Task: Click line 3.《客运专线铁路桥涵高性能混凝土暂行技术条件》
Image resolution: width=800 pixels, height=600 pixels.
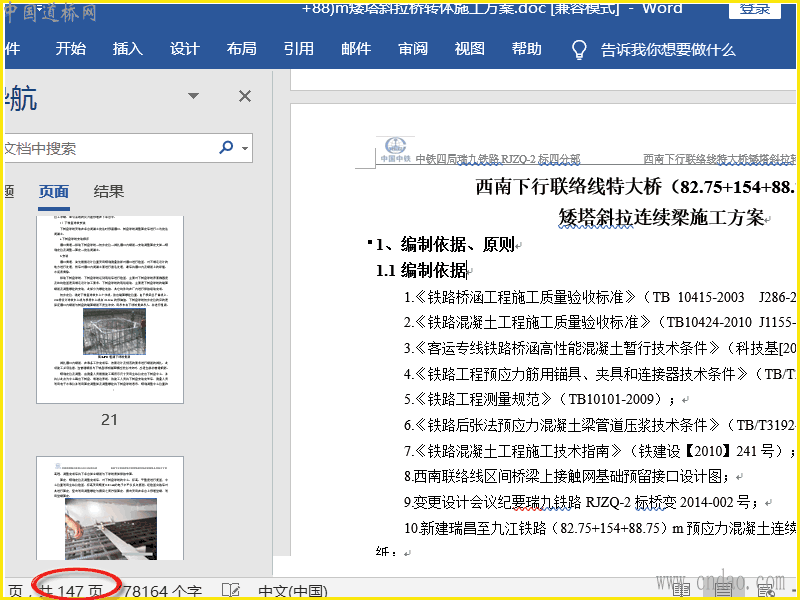Action: 600,348
